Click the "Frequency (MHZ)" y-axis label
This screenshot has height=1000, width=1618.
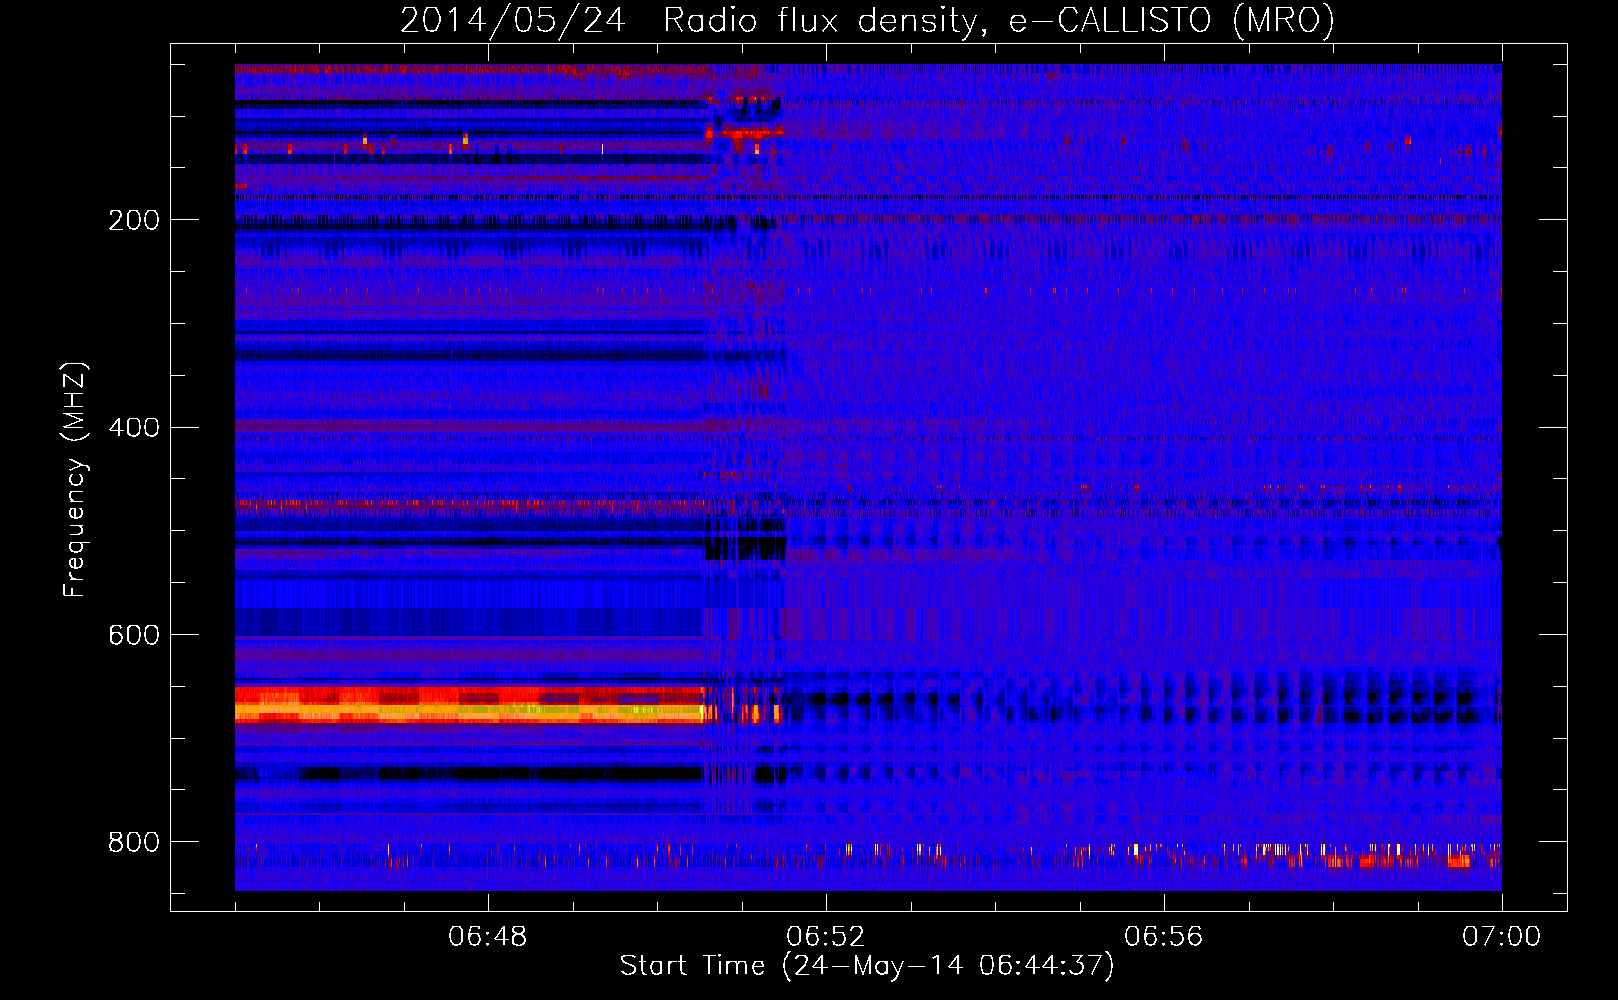pos(75,479)
